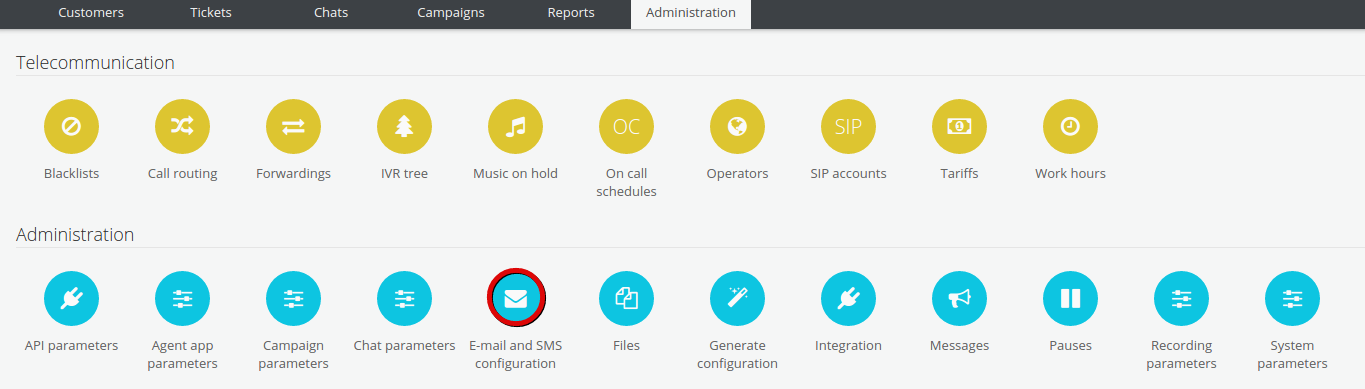Open Music on hold icon
Viewport: 1365px width, 389px height.
click(516, 127)
